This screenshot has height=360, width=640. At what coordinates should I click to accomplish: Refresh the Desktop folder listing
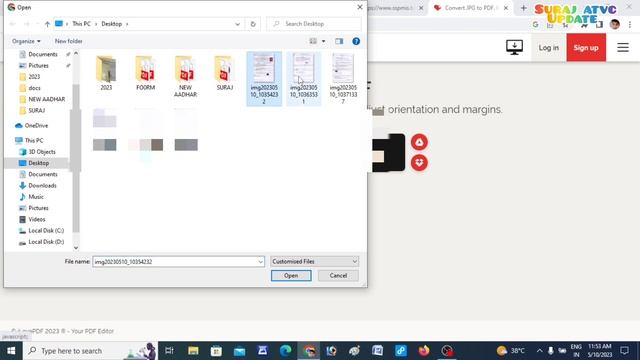coord(253,24)
